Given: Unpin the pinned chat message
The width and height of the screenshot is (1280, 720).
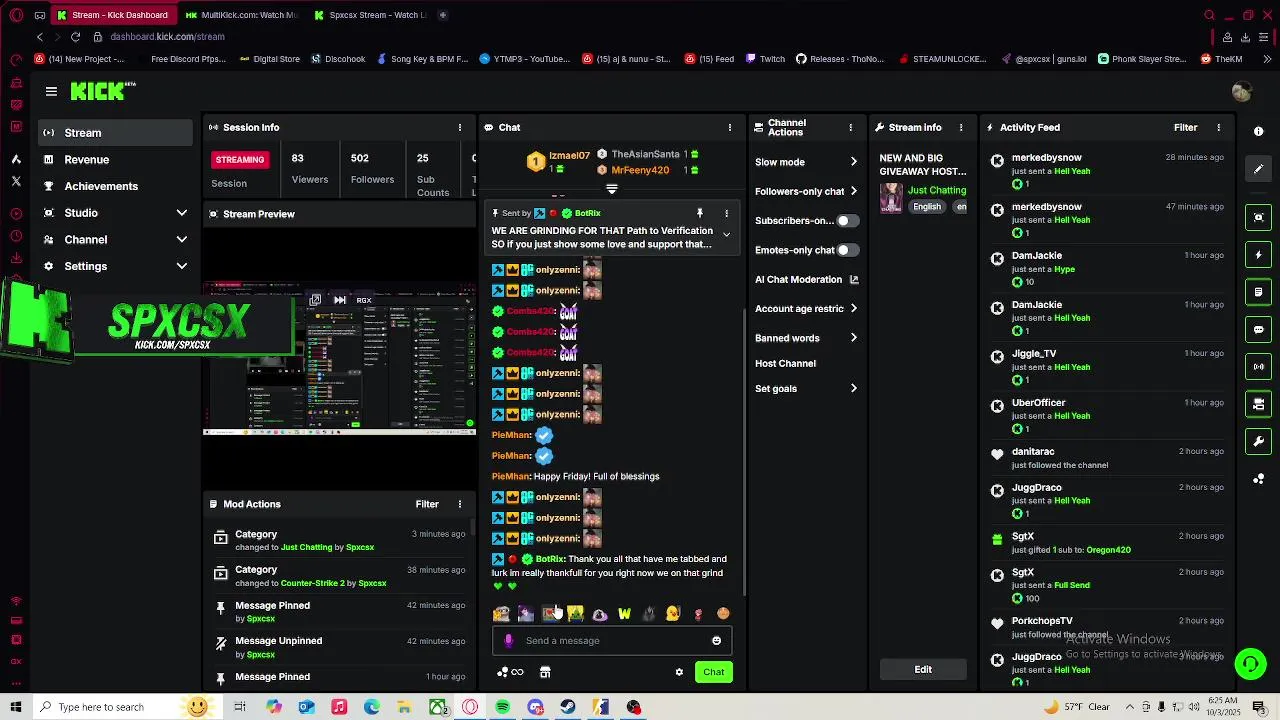Looking at the screenshot, I should (x=700, y=213).
